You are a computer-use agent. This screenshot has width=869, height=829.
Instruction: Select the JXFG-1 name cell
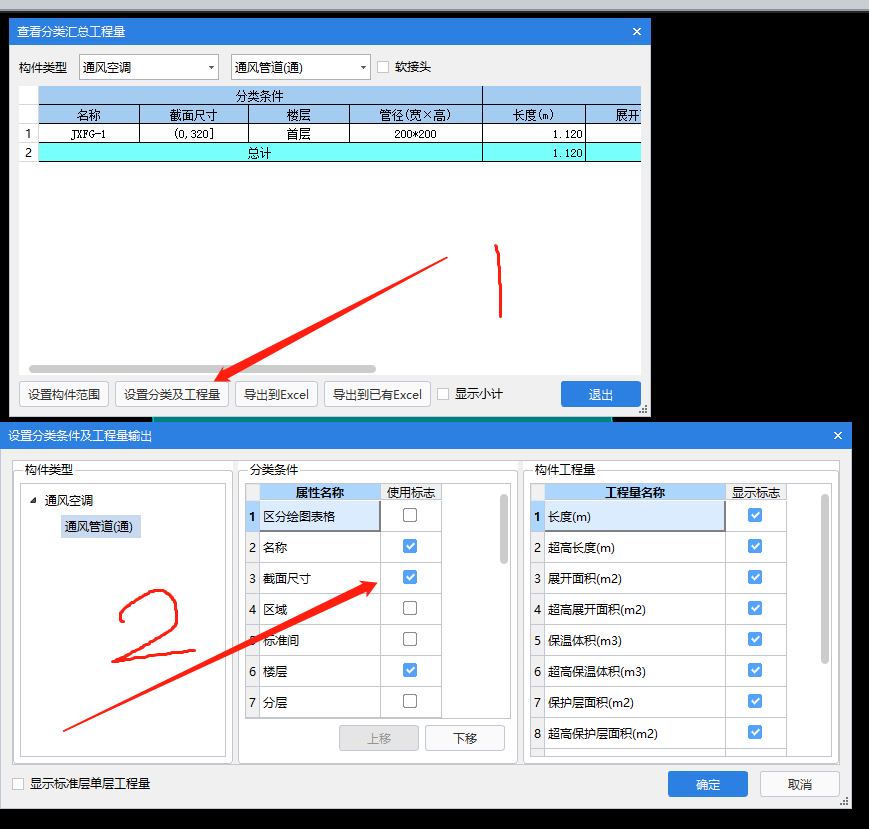[x=89, y=134]
